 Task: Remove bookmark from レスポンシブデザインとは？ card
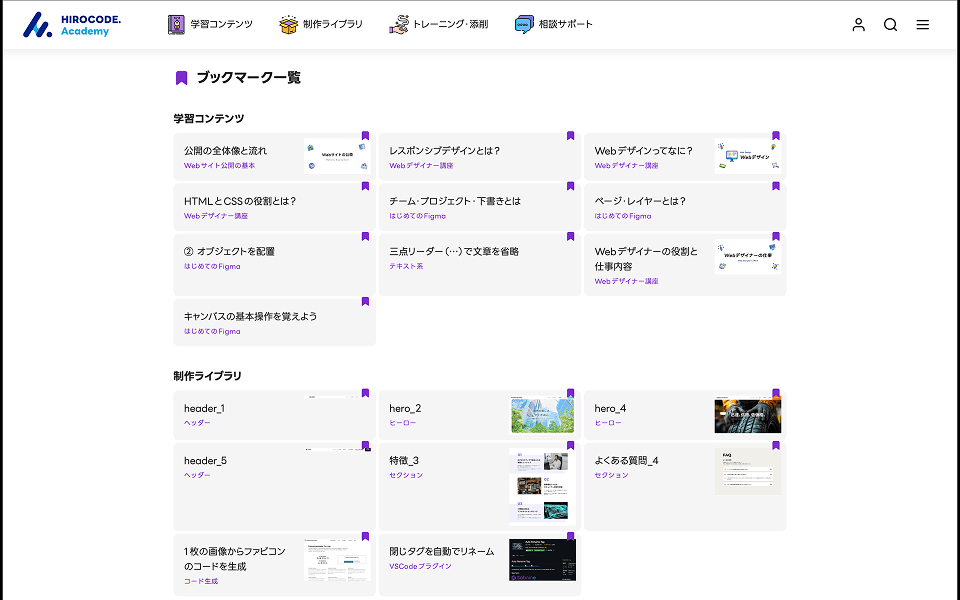[x=570, y=136]
